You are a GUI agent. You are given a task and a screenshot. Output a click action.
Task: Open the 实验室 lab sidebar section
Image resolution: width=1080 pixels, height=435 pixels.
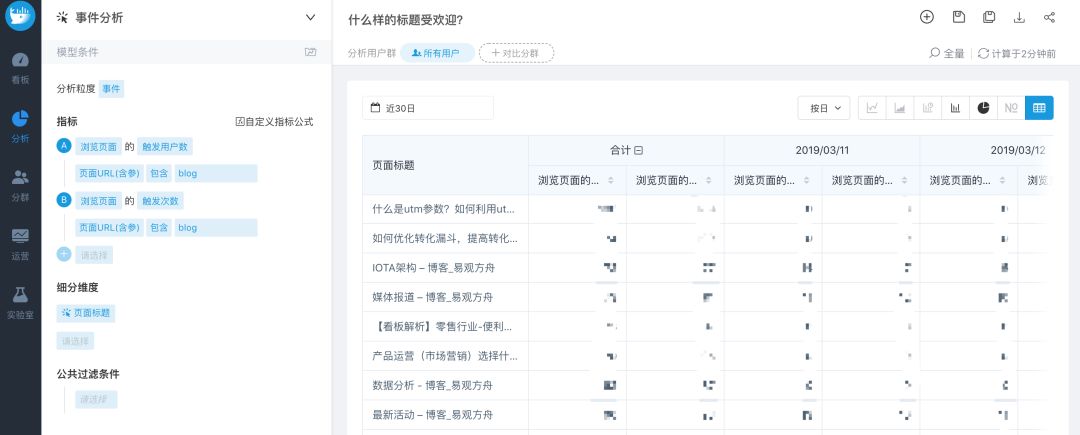(20, 300)
